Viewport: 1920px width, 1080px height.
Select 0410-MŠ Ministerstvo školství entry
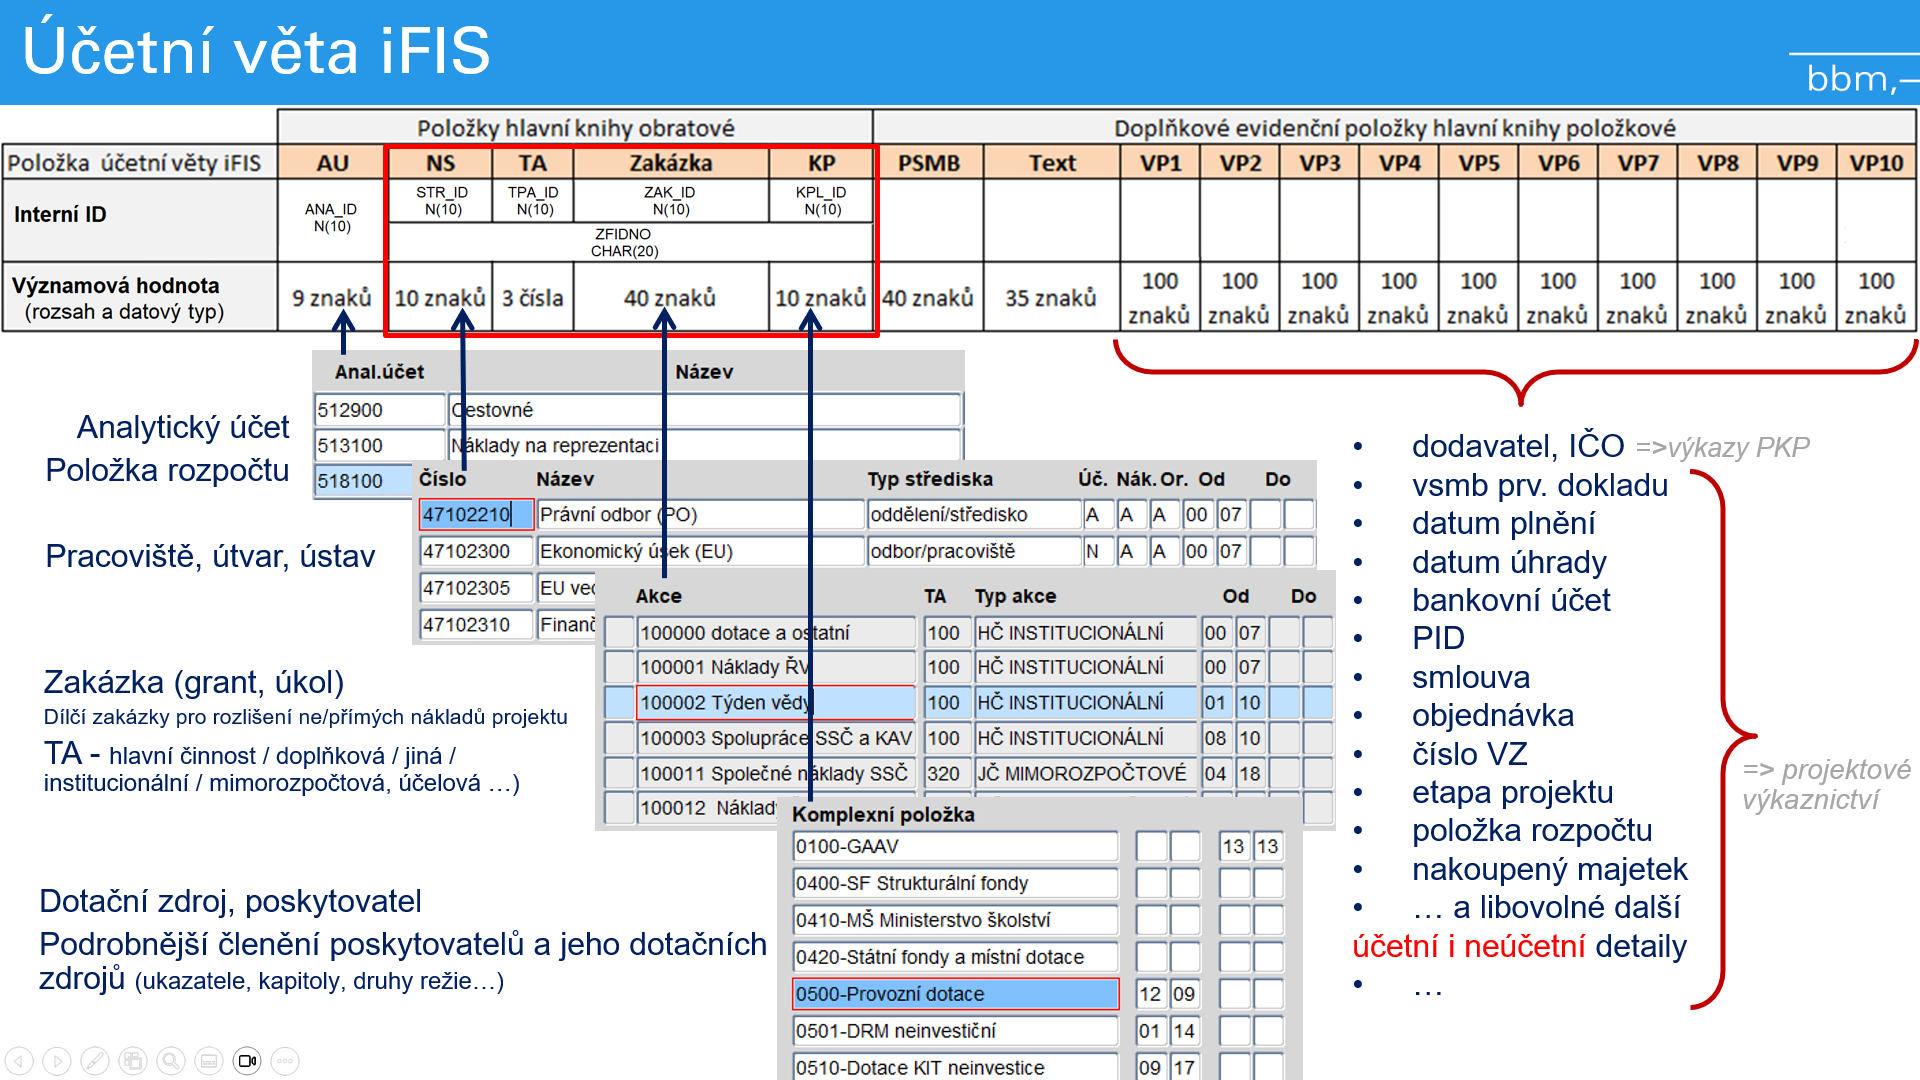coord(956,920)
